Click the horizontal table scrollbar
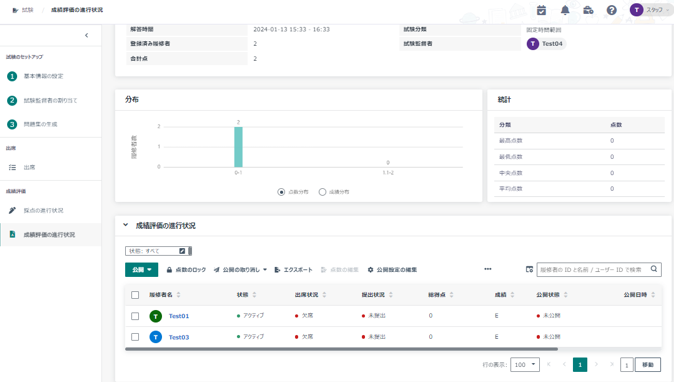Screen dimensions: 674x382 tap(341, 349)
